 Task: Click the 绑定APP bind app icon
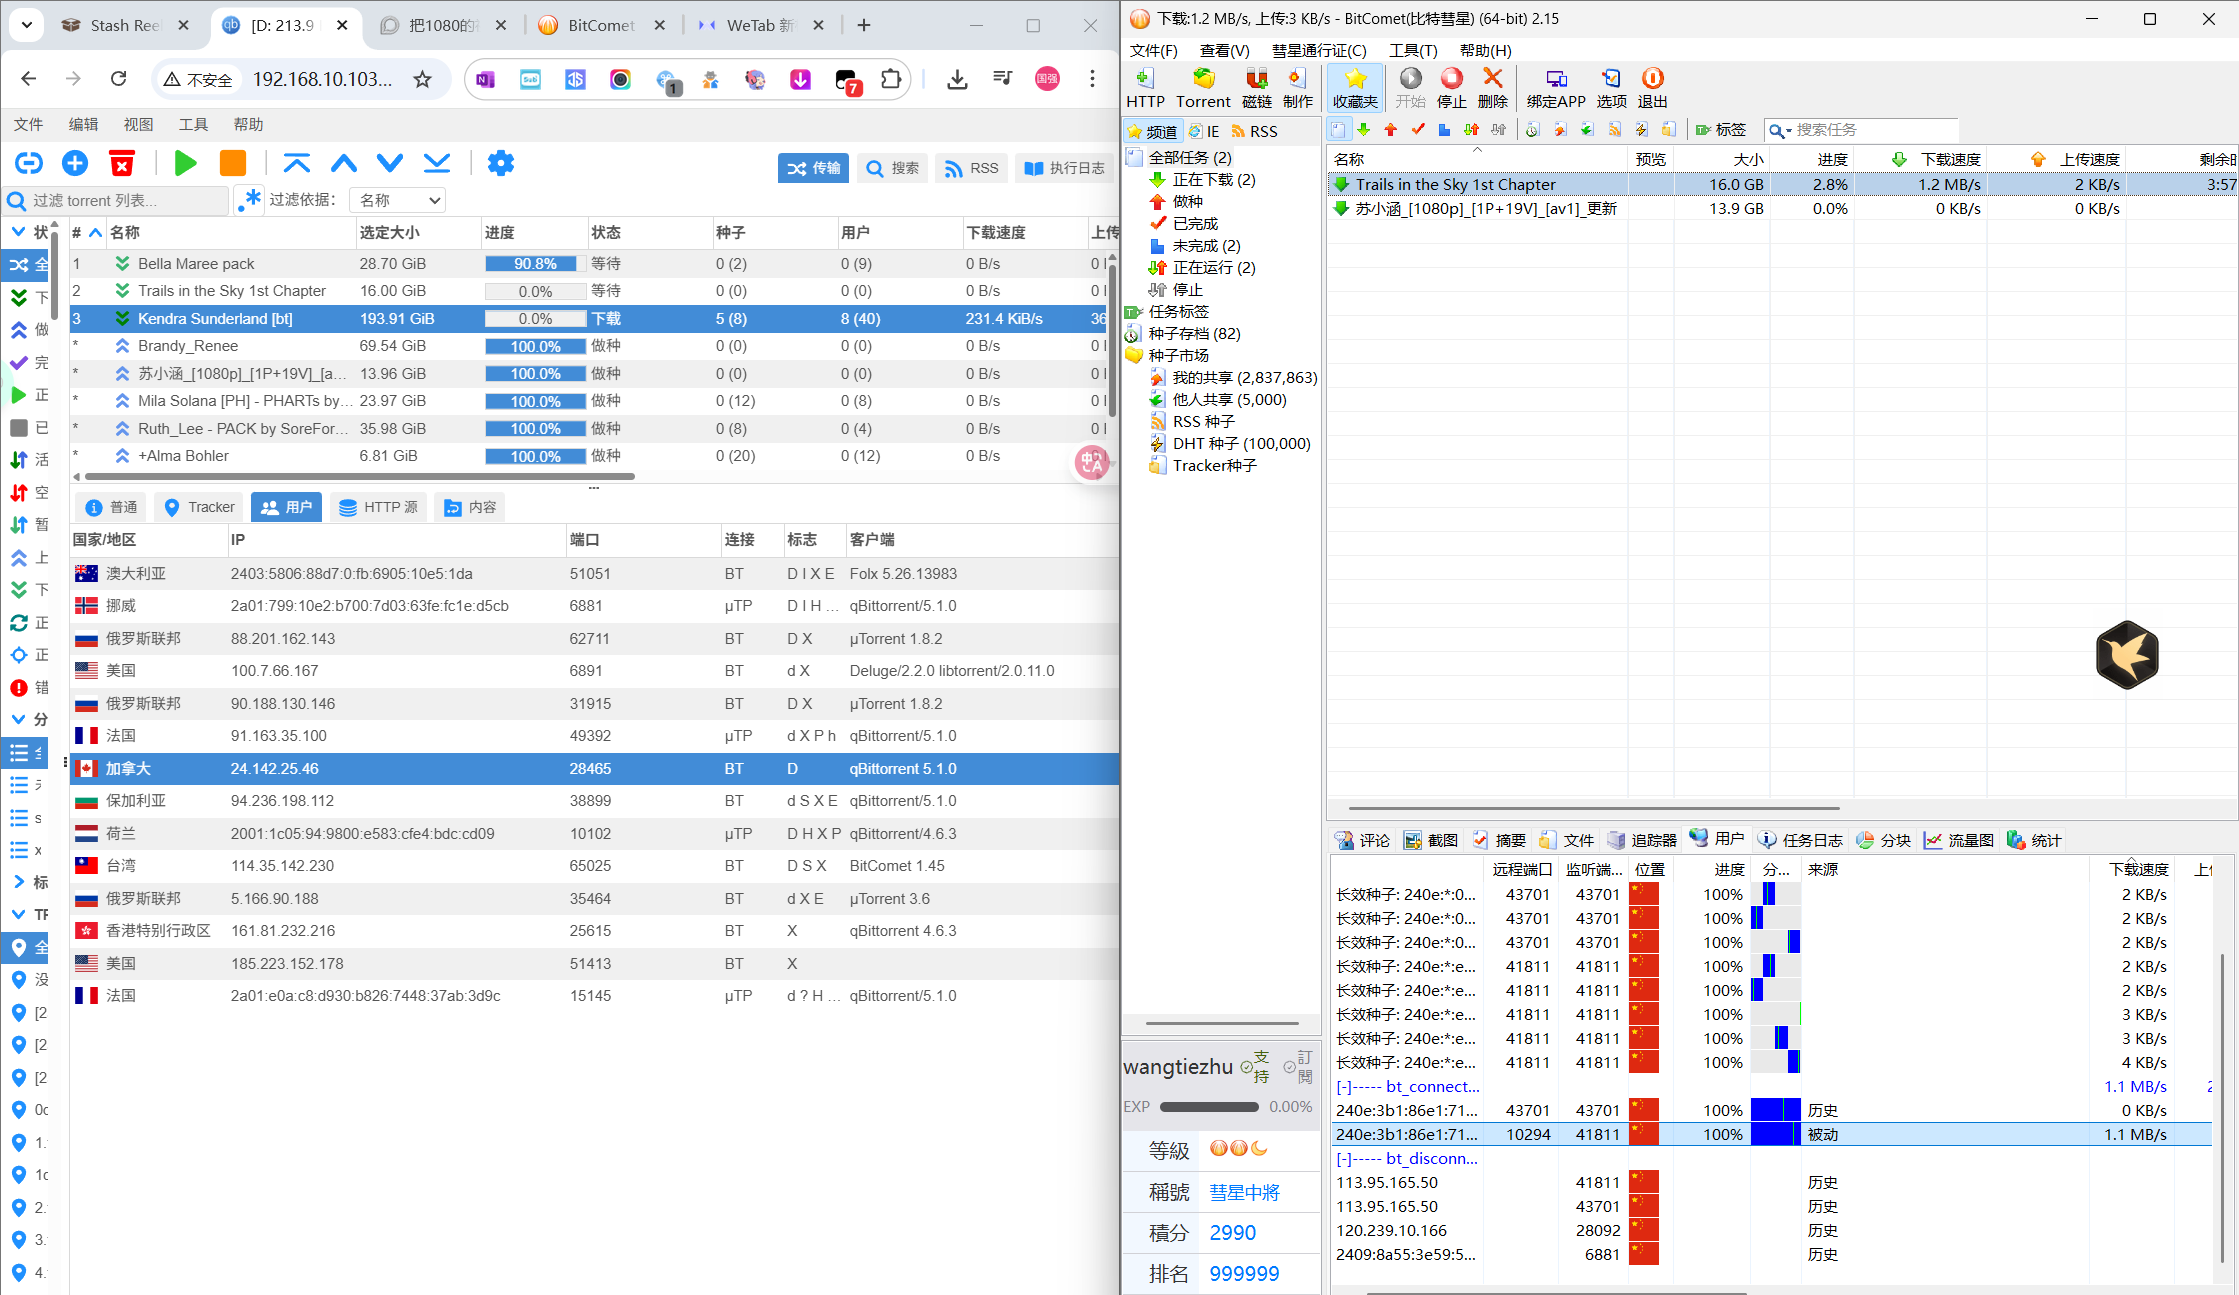coord(1555,87)
